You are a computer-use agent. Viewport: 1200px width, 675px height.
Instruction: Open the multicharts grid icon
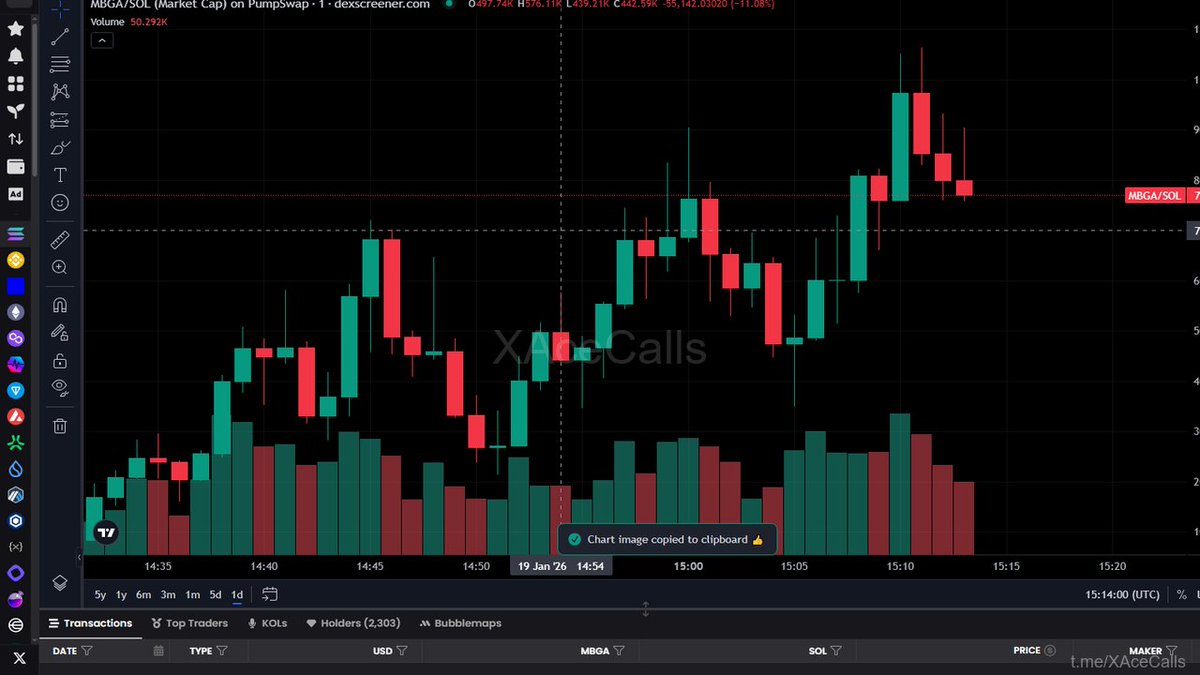click(x=15, y=84)
